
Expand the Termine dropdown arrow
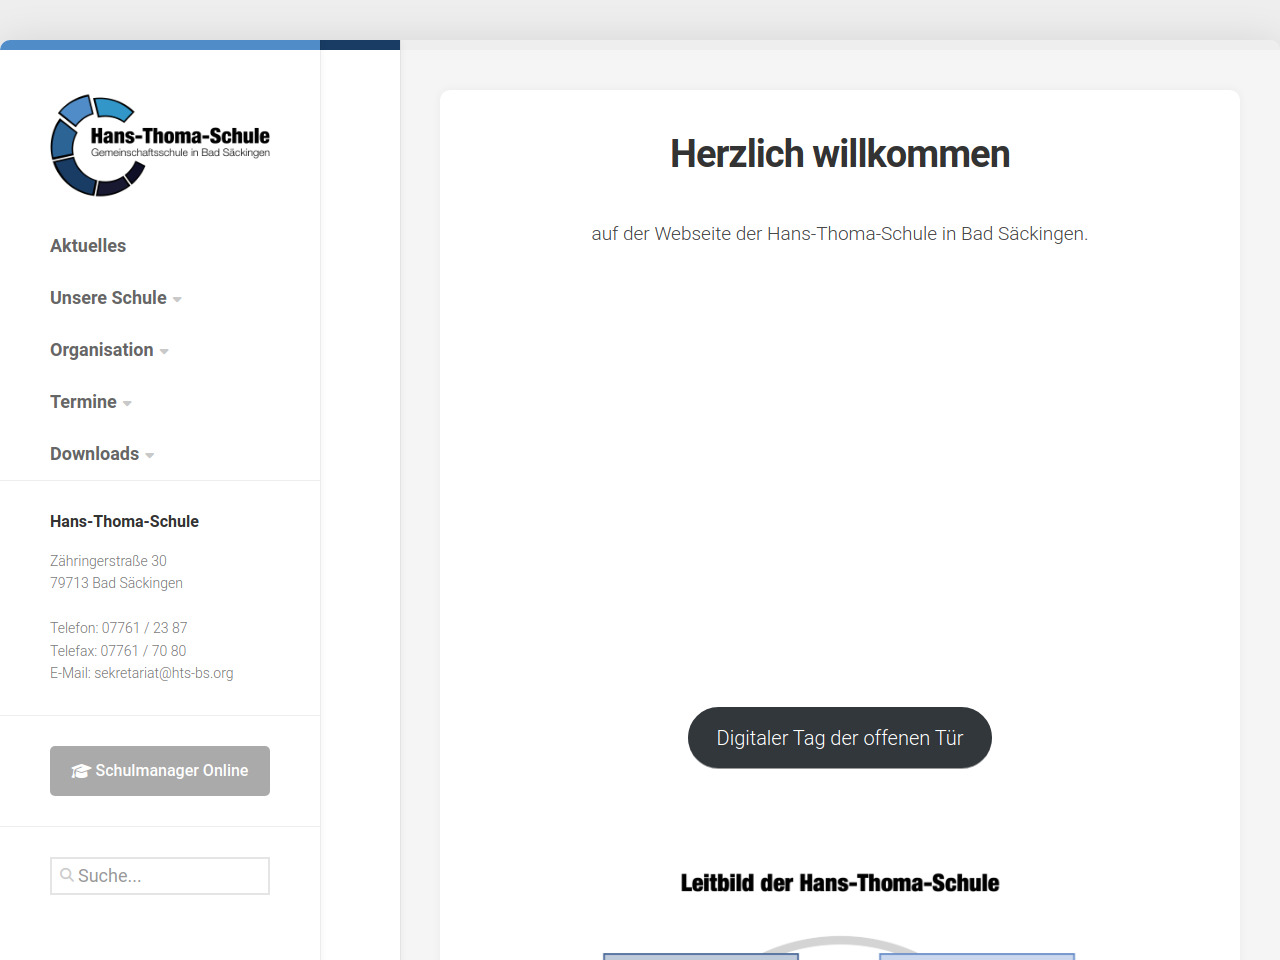tap(127, 403)
